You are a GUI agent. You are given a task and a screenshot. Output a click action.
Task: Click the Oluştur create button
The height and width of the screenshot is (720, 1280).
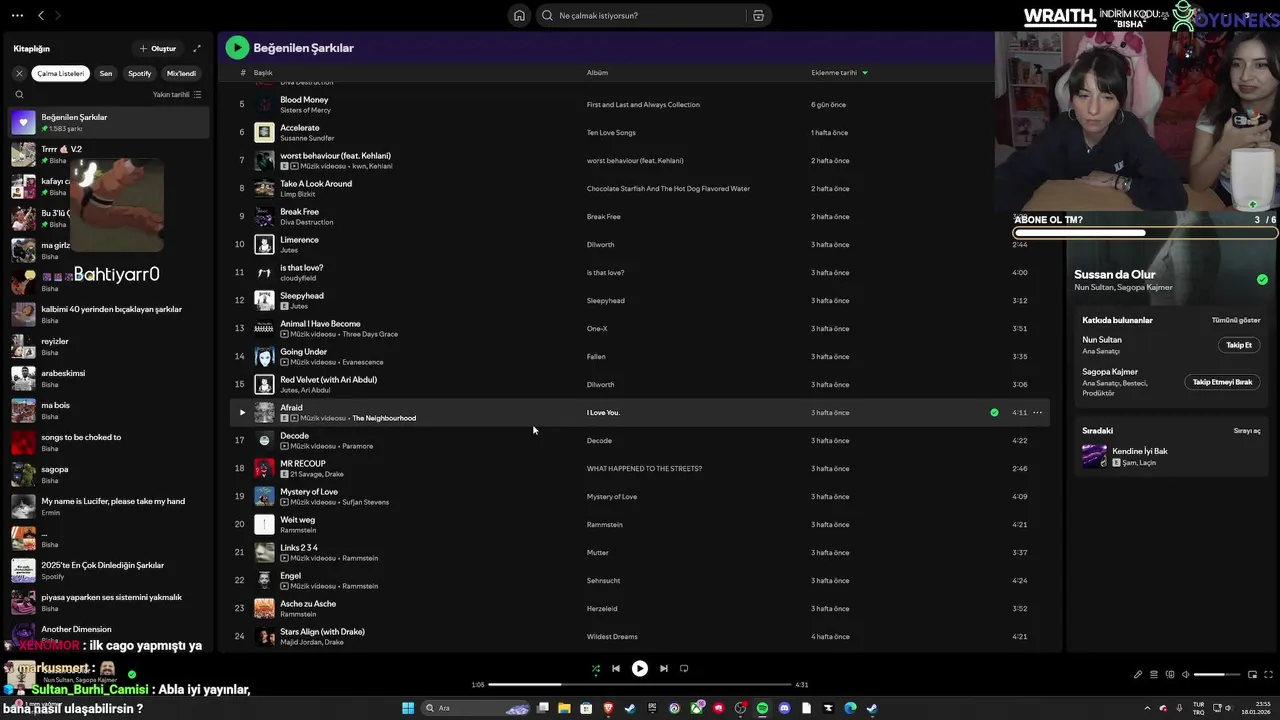[157, 48]
